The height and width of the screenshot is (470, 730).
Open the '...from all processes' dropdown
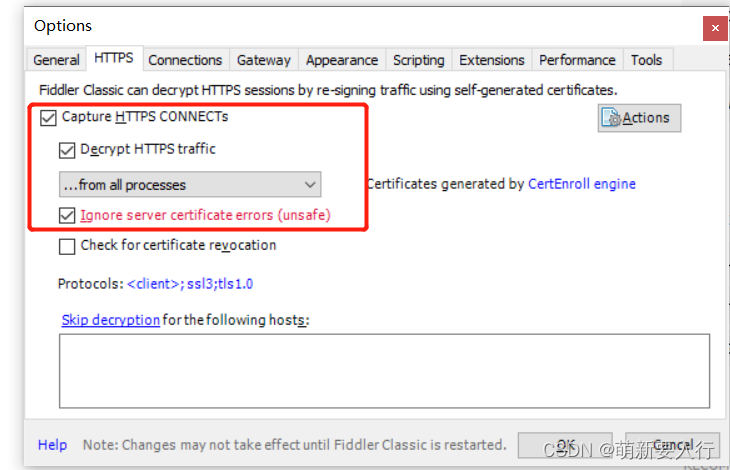(189, 184)
